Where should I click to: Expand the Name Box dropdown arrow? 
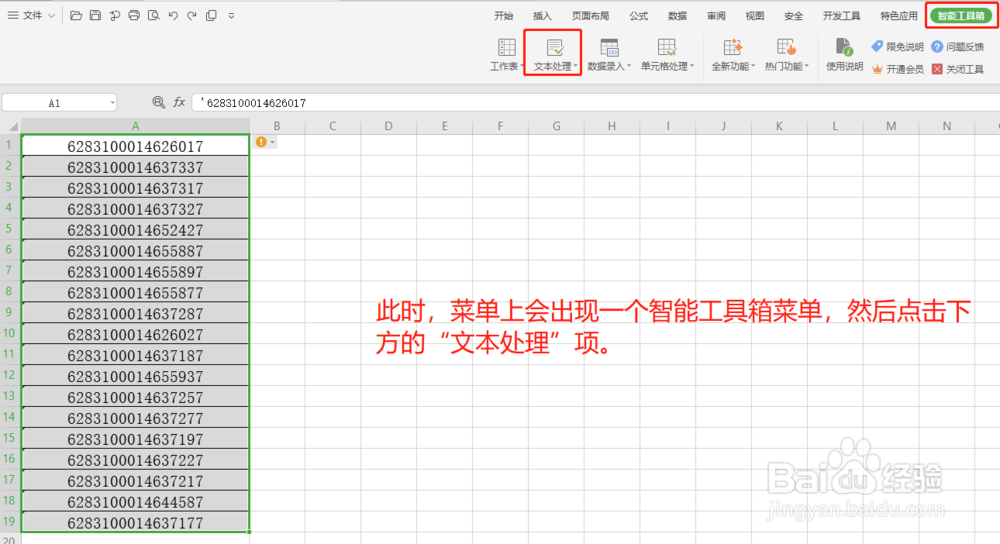point(112,103)
